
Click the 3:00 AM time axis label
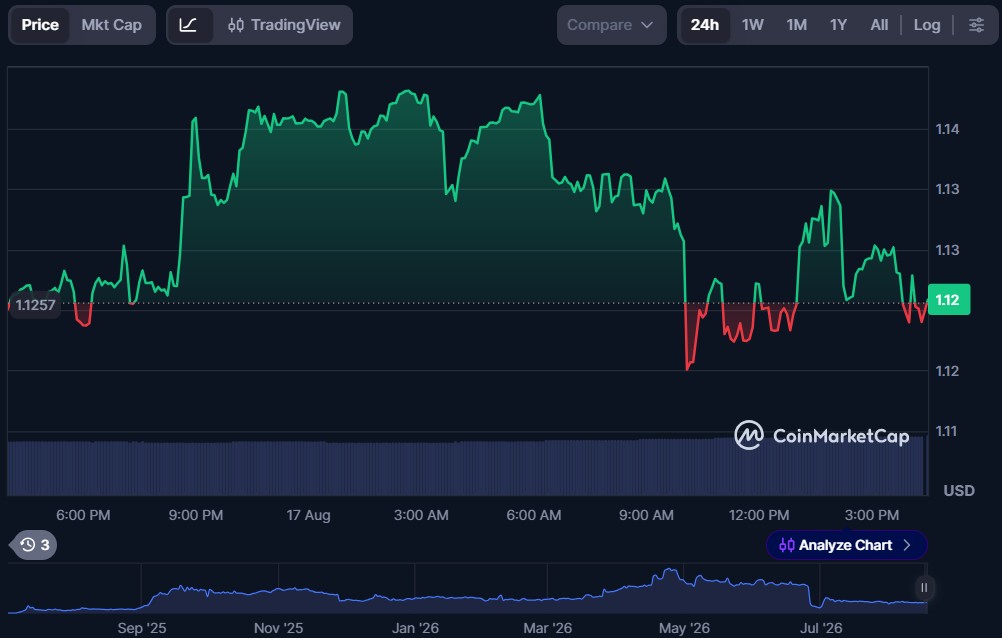[421, 515]
